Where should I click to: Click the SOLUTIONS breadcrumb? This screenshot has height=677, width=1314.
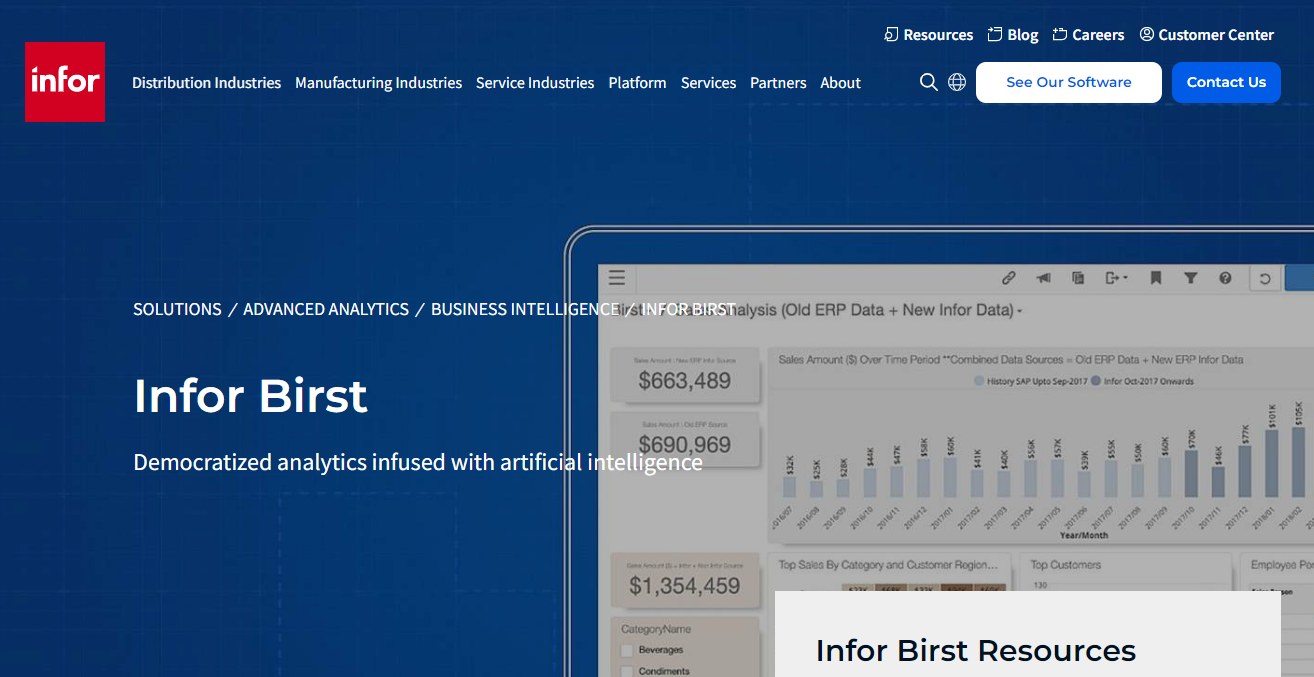click(x=177, y=309)
